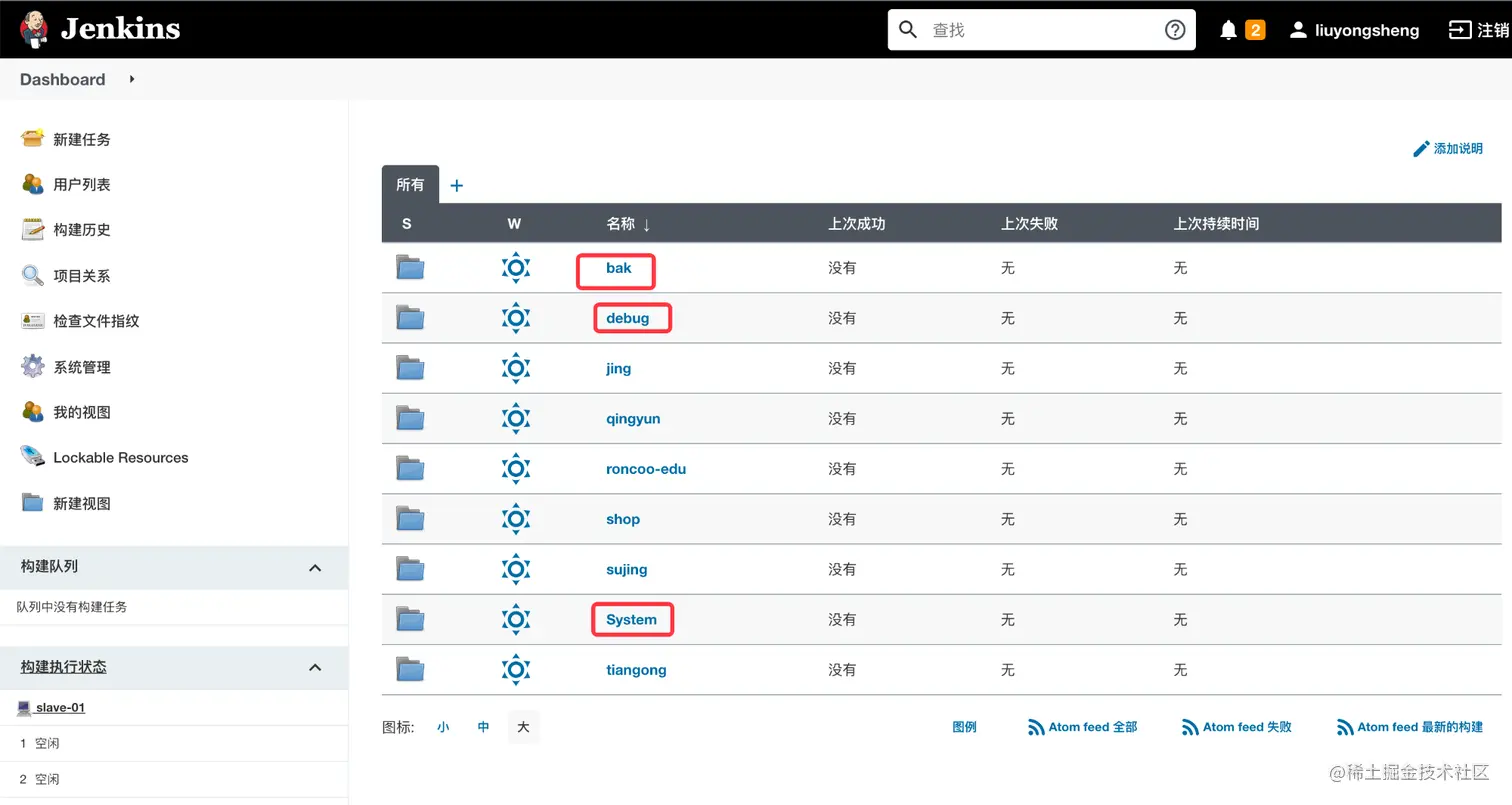This screenshot has width=1512, height=805.
Task: Click the orange notification count badge
Action: pos(1255,30)
